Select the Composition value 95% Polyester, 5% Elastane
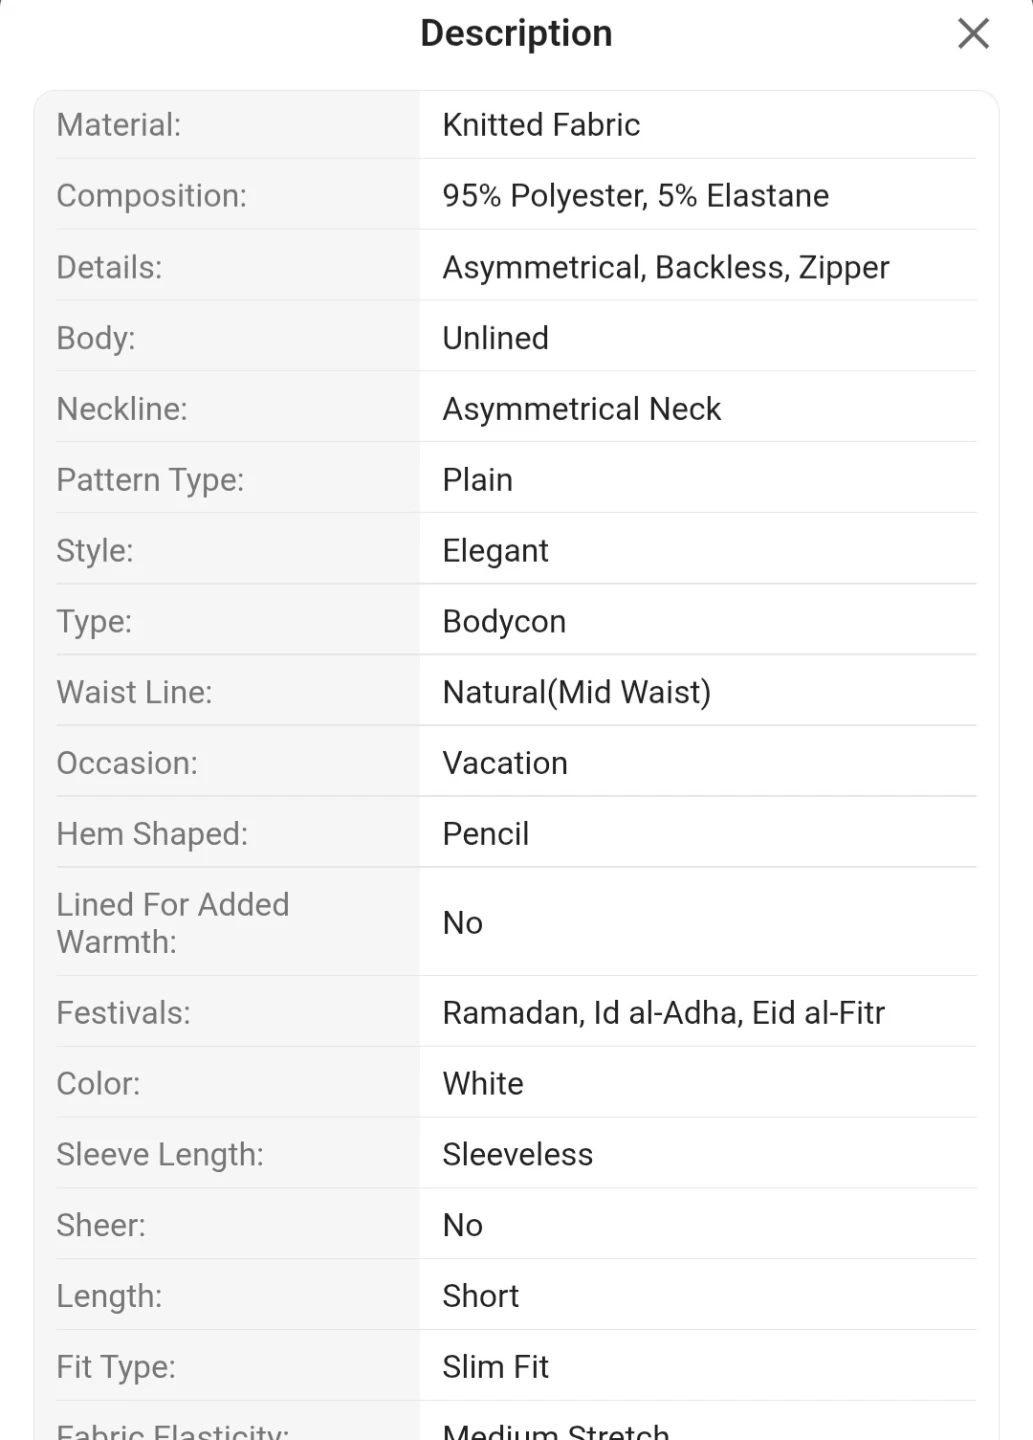Viewport: 1033px width, 1440px height. 636,196
